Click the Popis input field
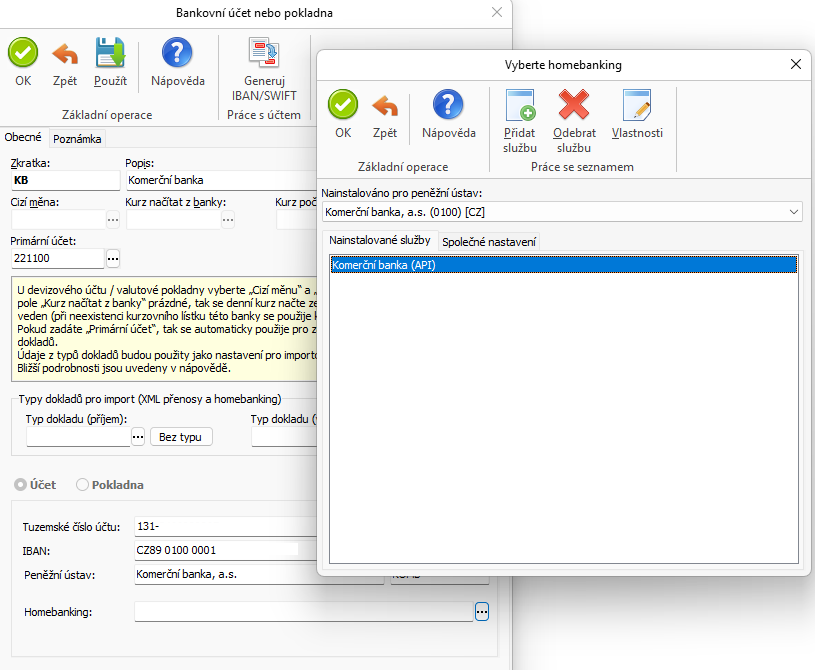This screenshot has height=670, width=815. 221,180
